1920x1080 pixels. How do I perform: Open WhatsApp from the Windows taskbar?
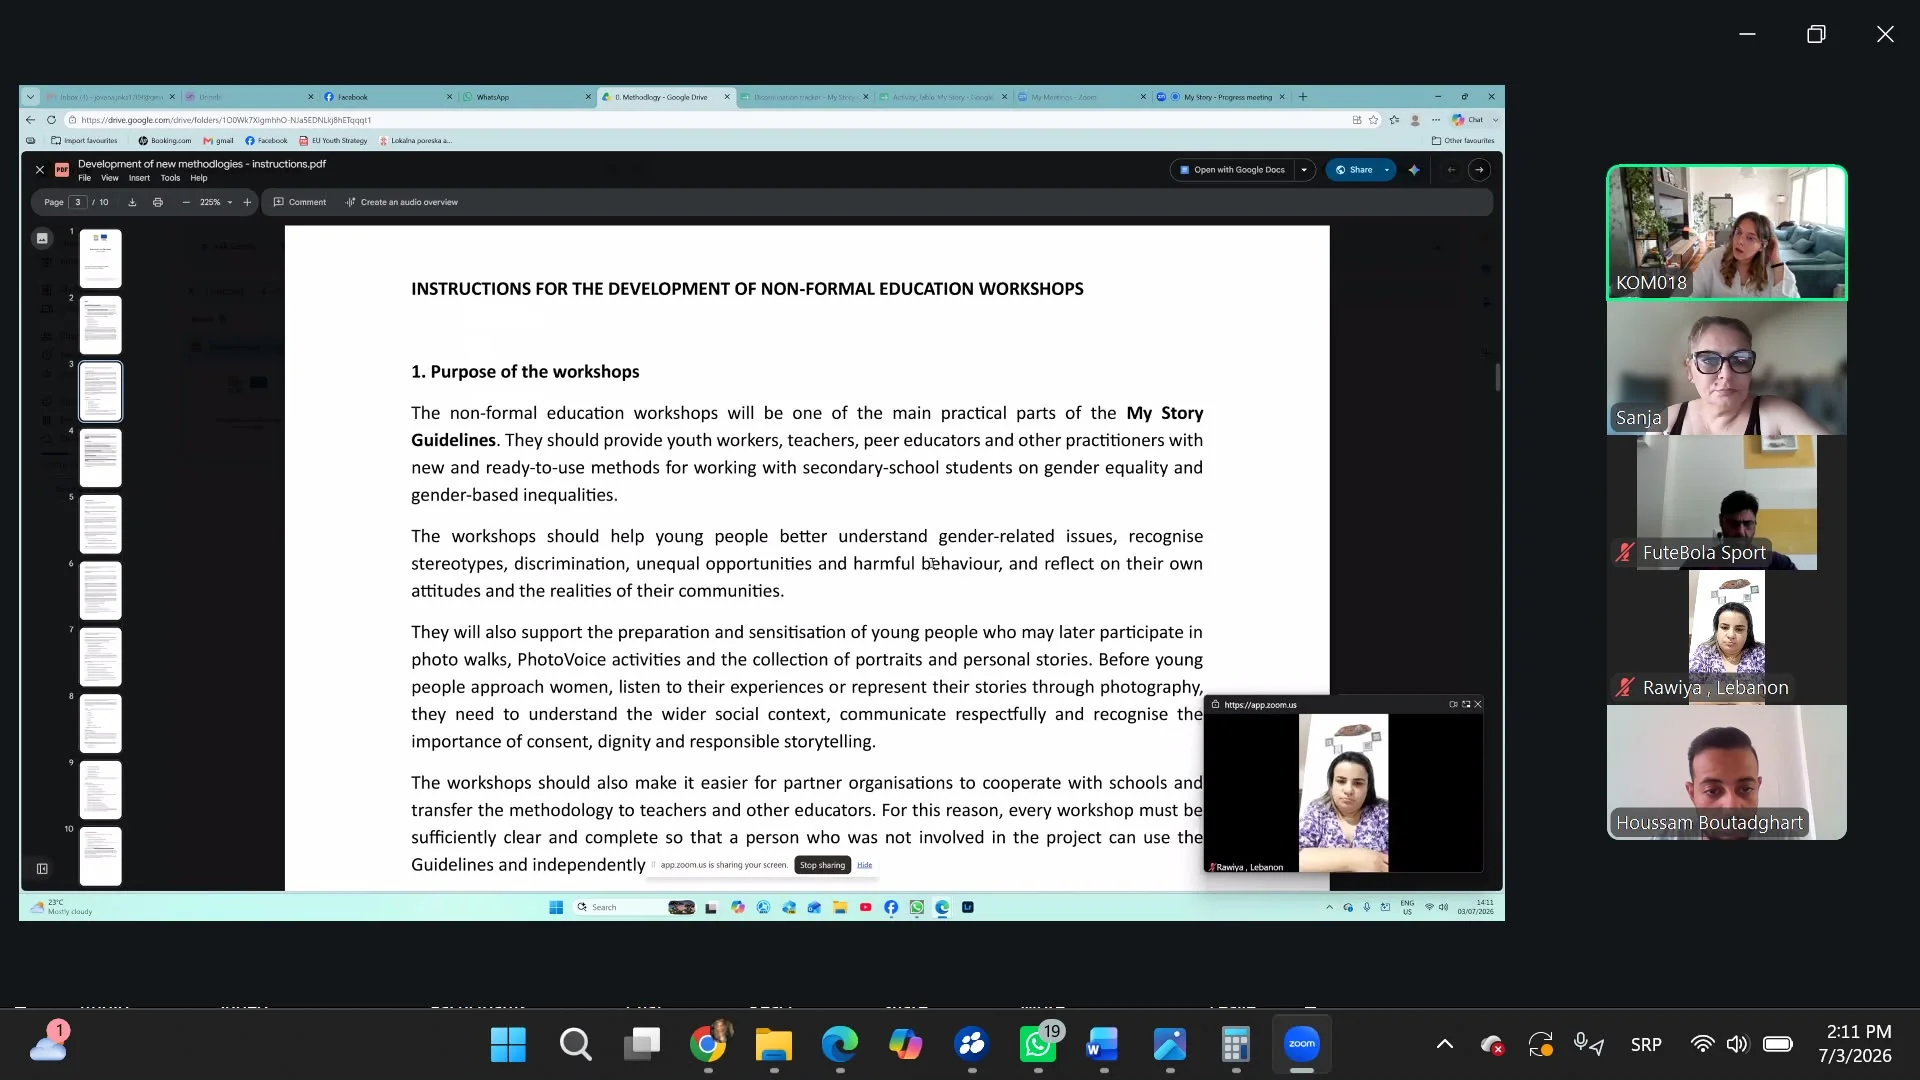coord(1037,1045)
